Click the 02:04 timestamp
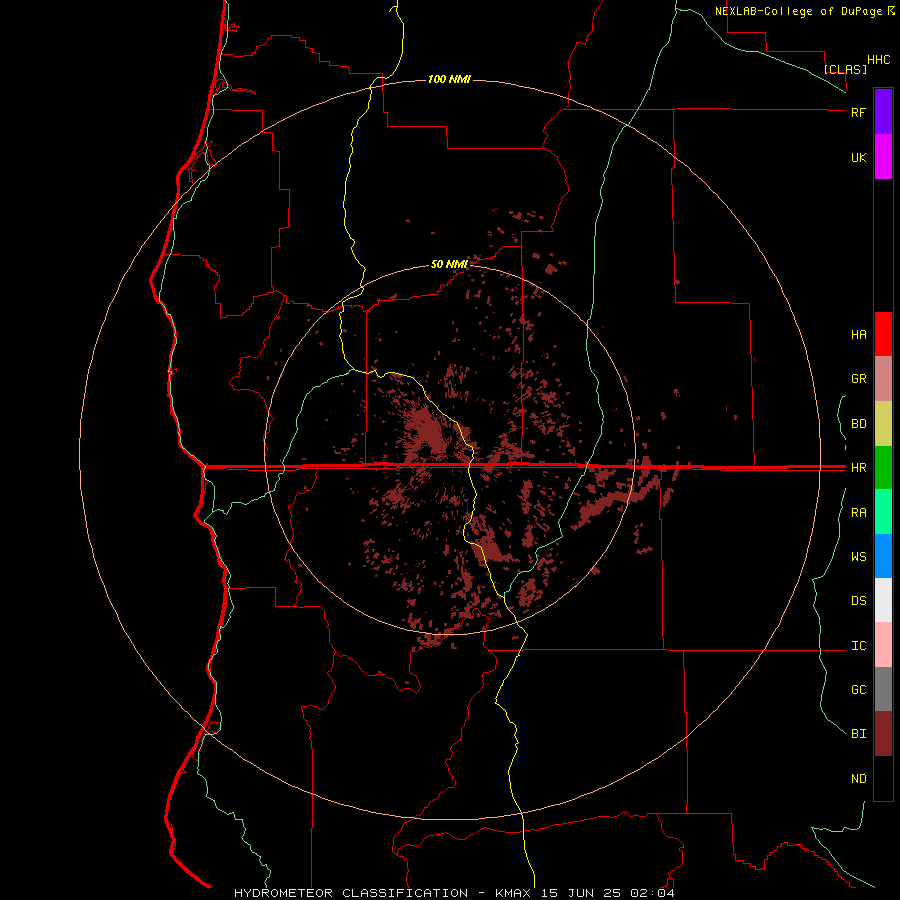Image resolution: width=900 pixels, height=900 pixels. (x=652, y=893)
